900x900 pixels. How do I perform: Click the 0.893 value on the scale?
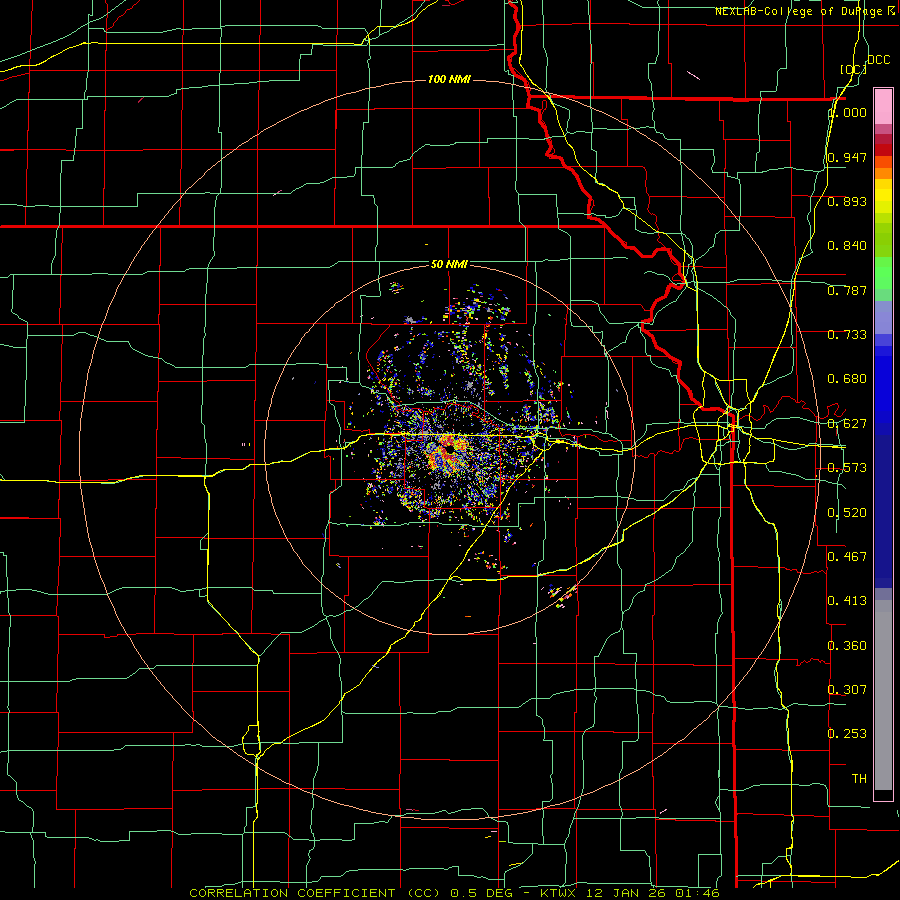point(847,201)
